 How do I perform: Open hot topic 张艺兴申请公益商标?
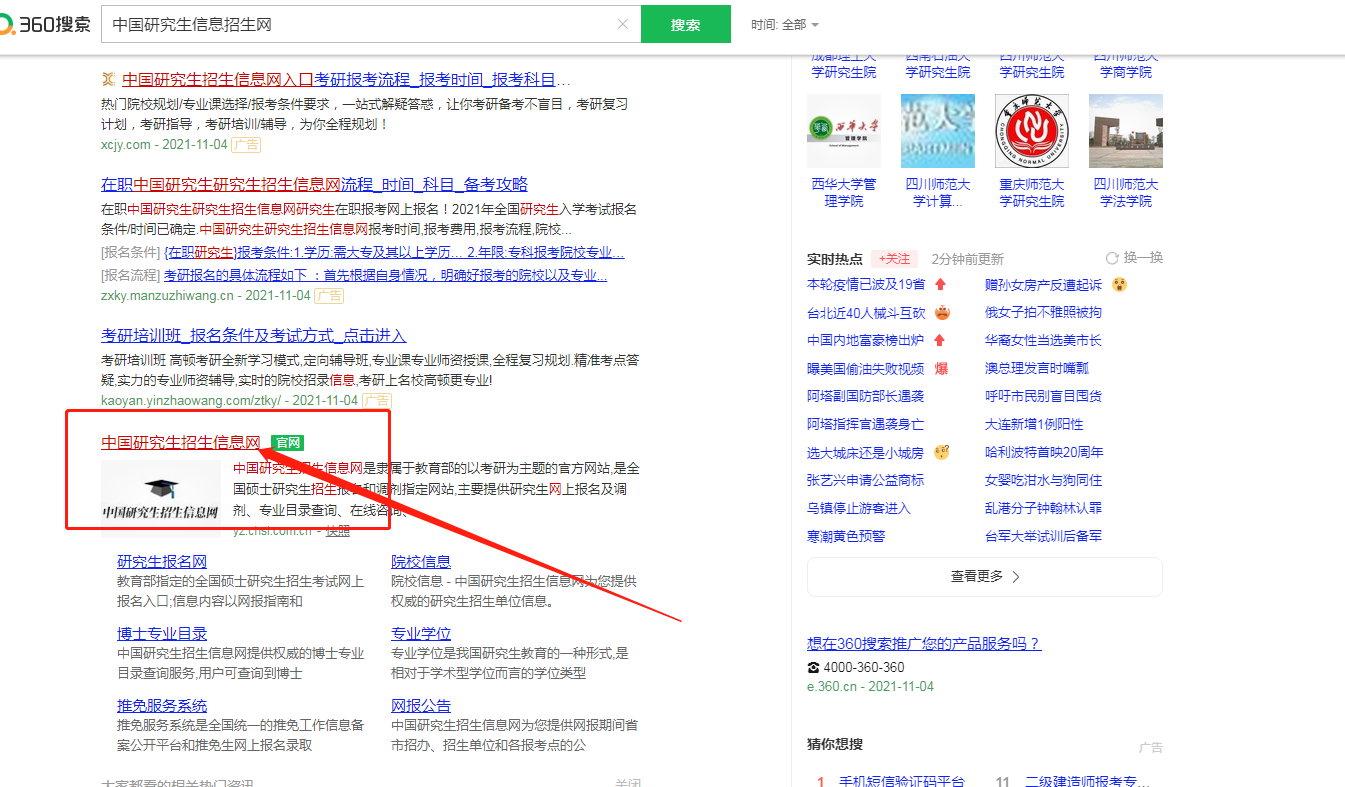tap(866, 481)
